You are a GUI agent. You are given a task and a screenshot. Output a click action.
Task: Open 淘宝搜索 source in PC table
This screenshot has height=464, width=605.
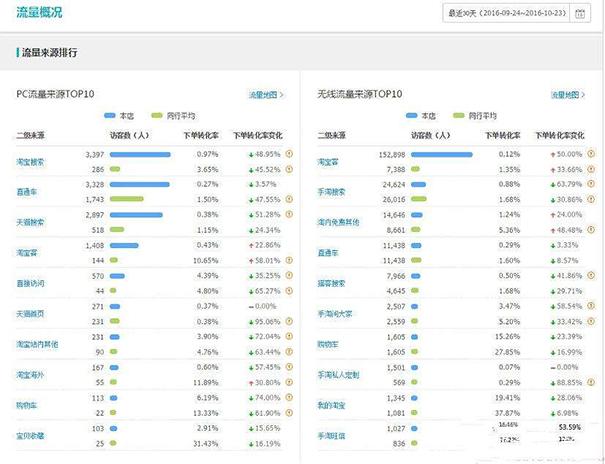[30, 162]
